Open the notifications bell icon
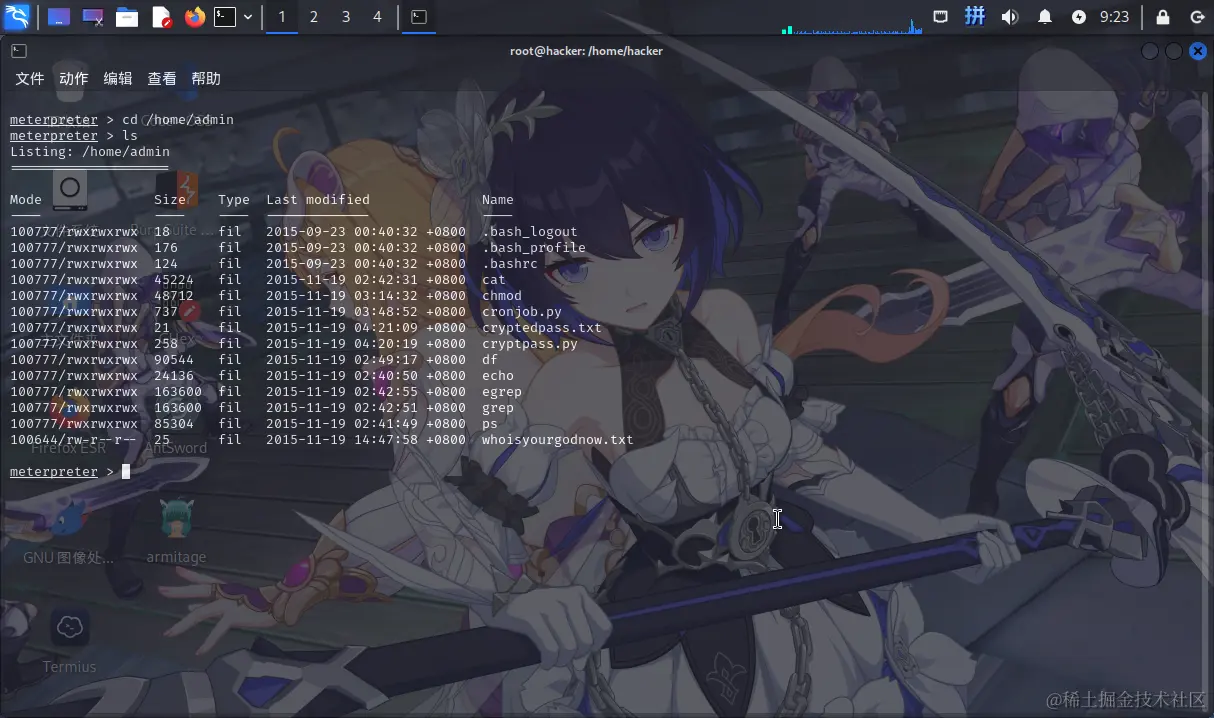The image size is (1214, 718). (1045, 17)
